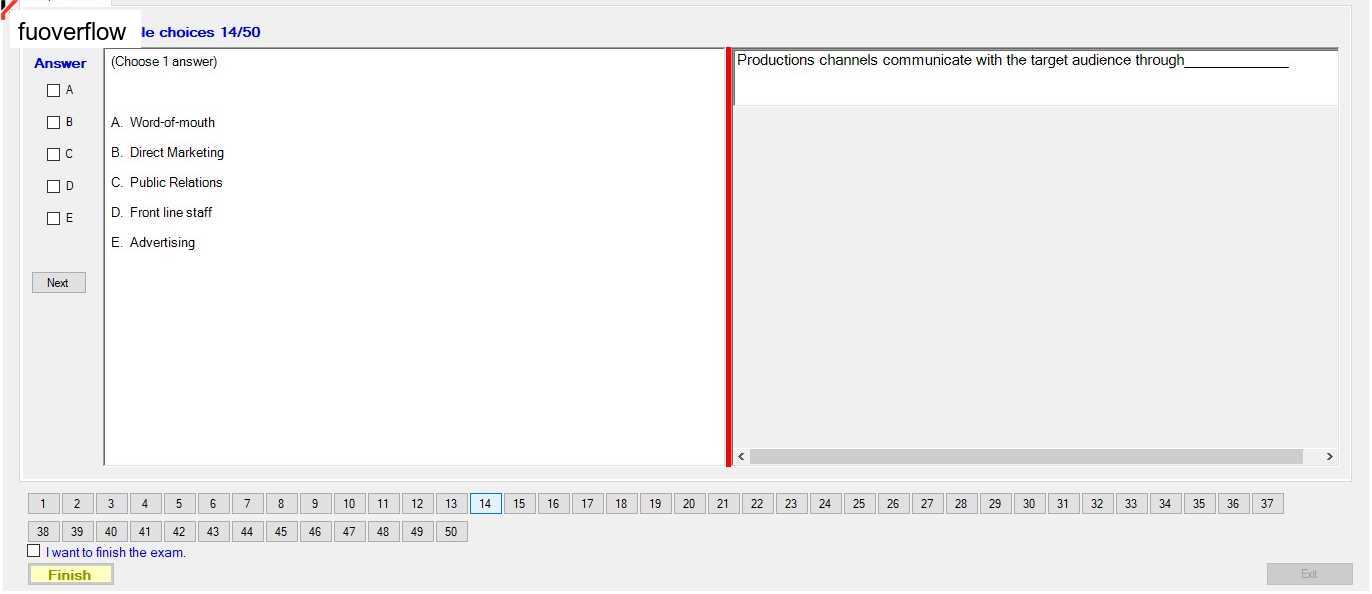Click the question text about production channels

pyautogui.click(x=1012, y=61)
